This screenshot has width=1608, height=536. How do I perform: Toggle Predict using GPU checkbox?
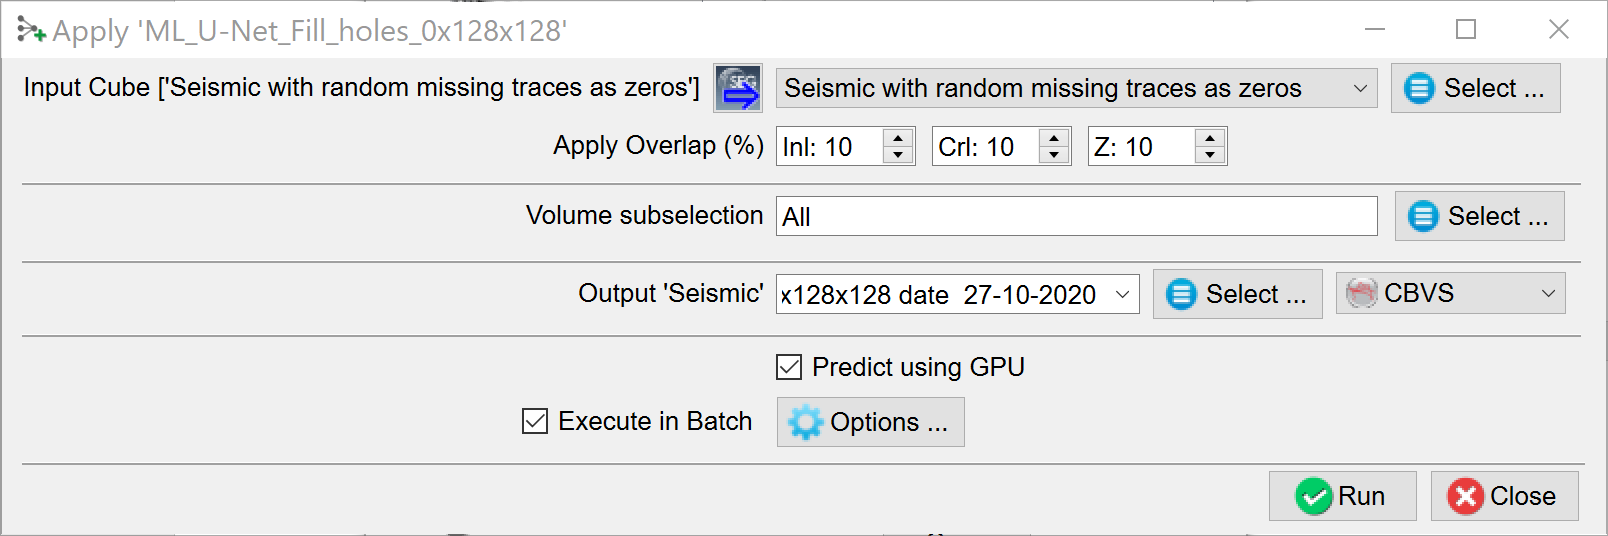pyautogui.click(x=789, y=367)
